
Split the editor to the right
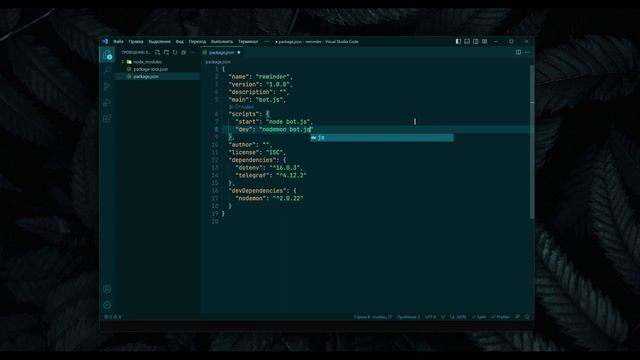pos(518,52)
